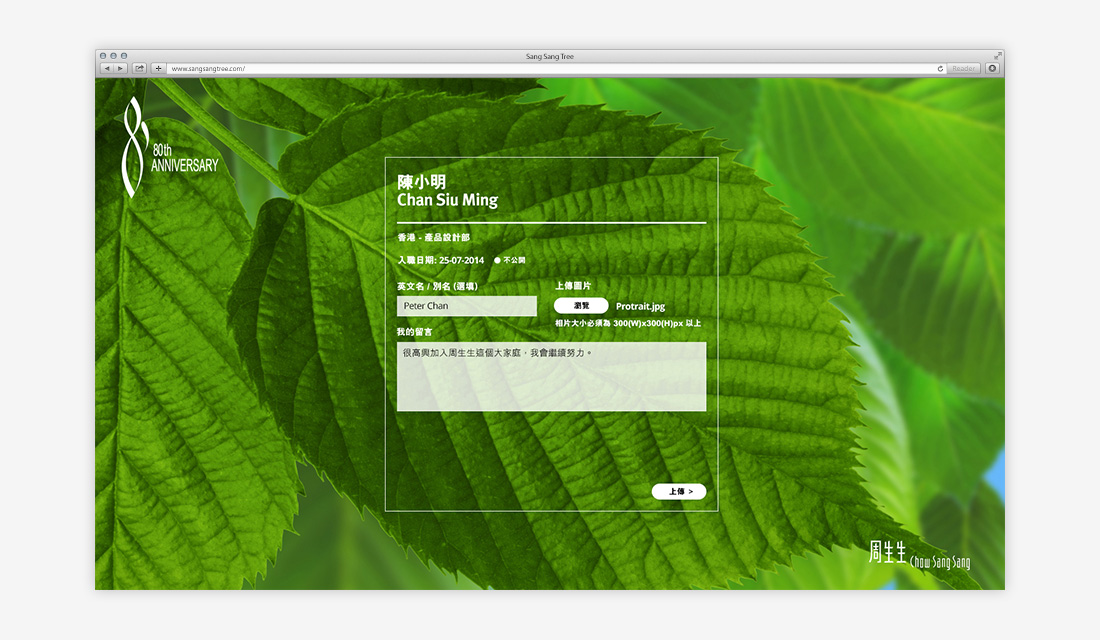Reload the page with the refresh icon
Image resolution: width=1100 pixels, height=640 pixels.
click(x=940, y=69)
